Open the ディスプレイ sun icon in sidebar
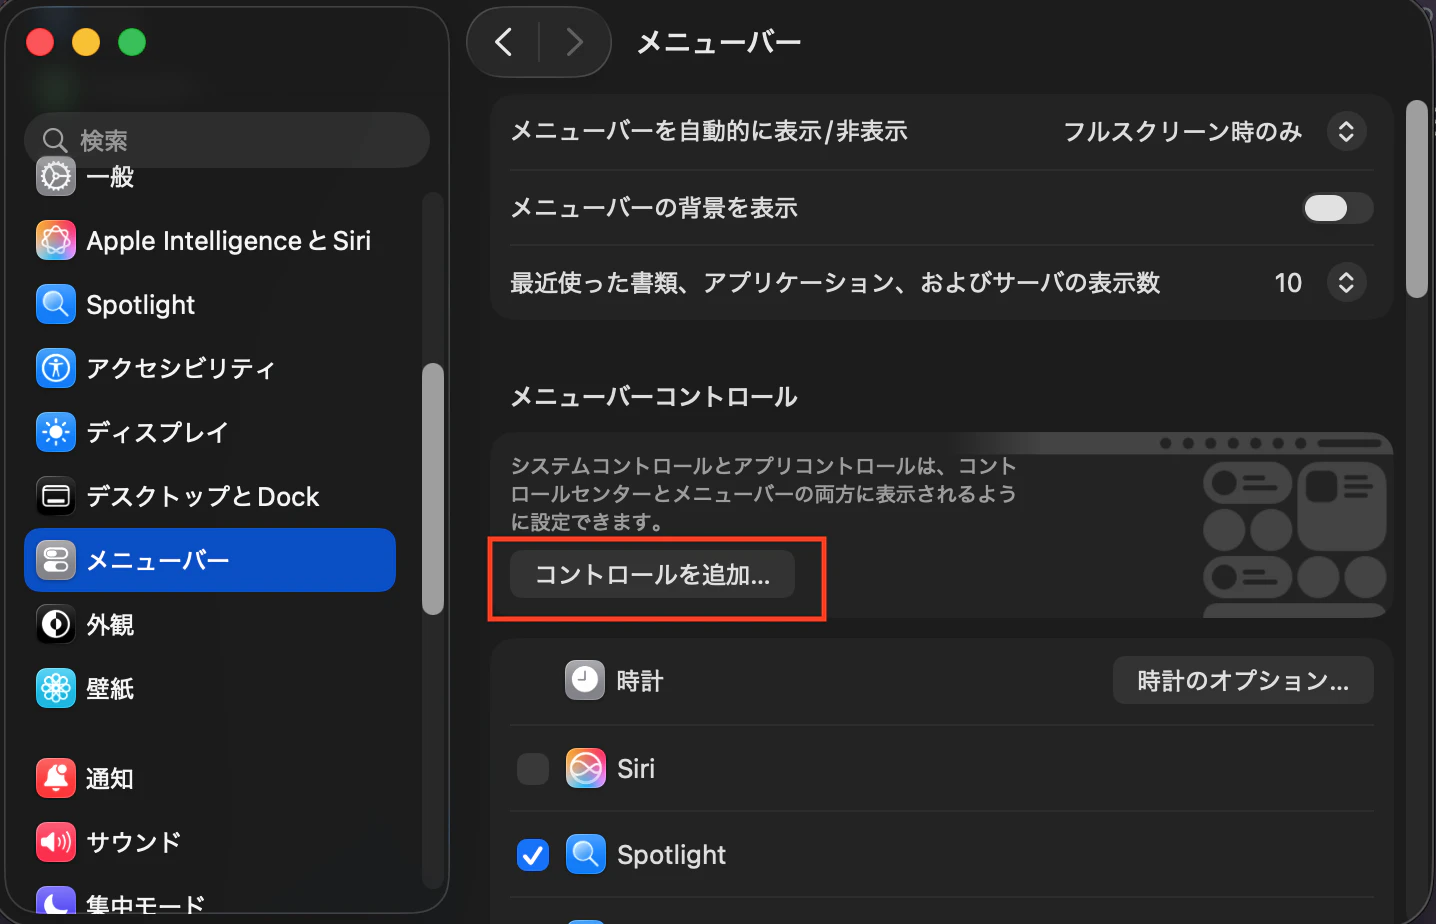Viewport: 1436px width, 924px height. 56,433
